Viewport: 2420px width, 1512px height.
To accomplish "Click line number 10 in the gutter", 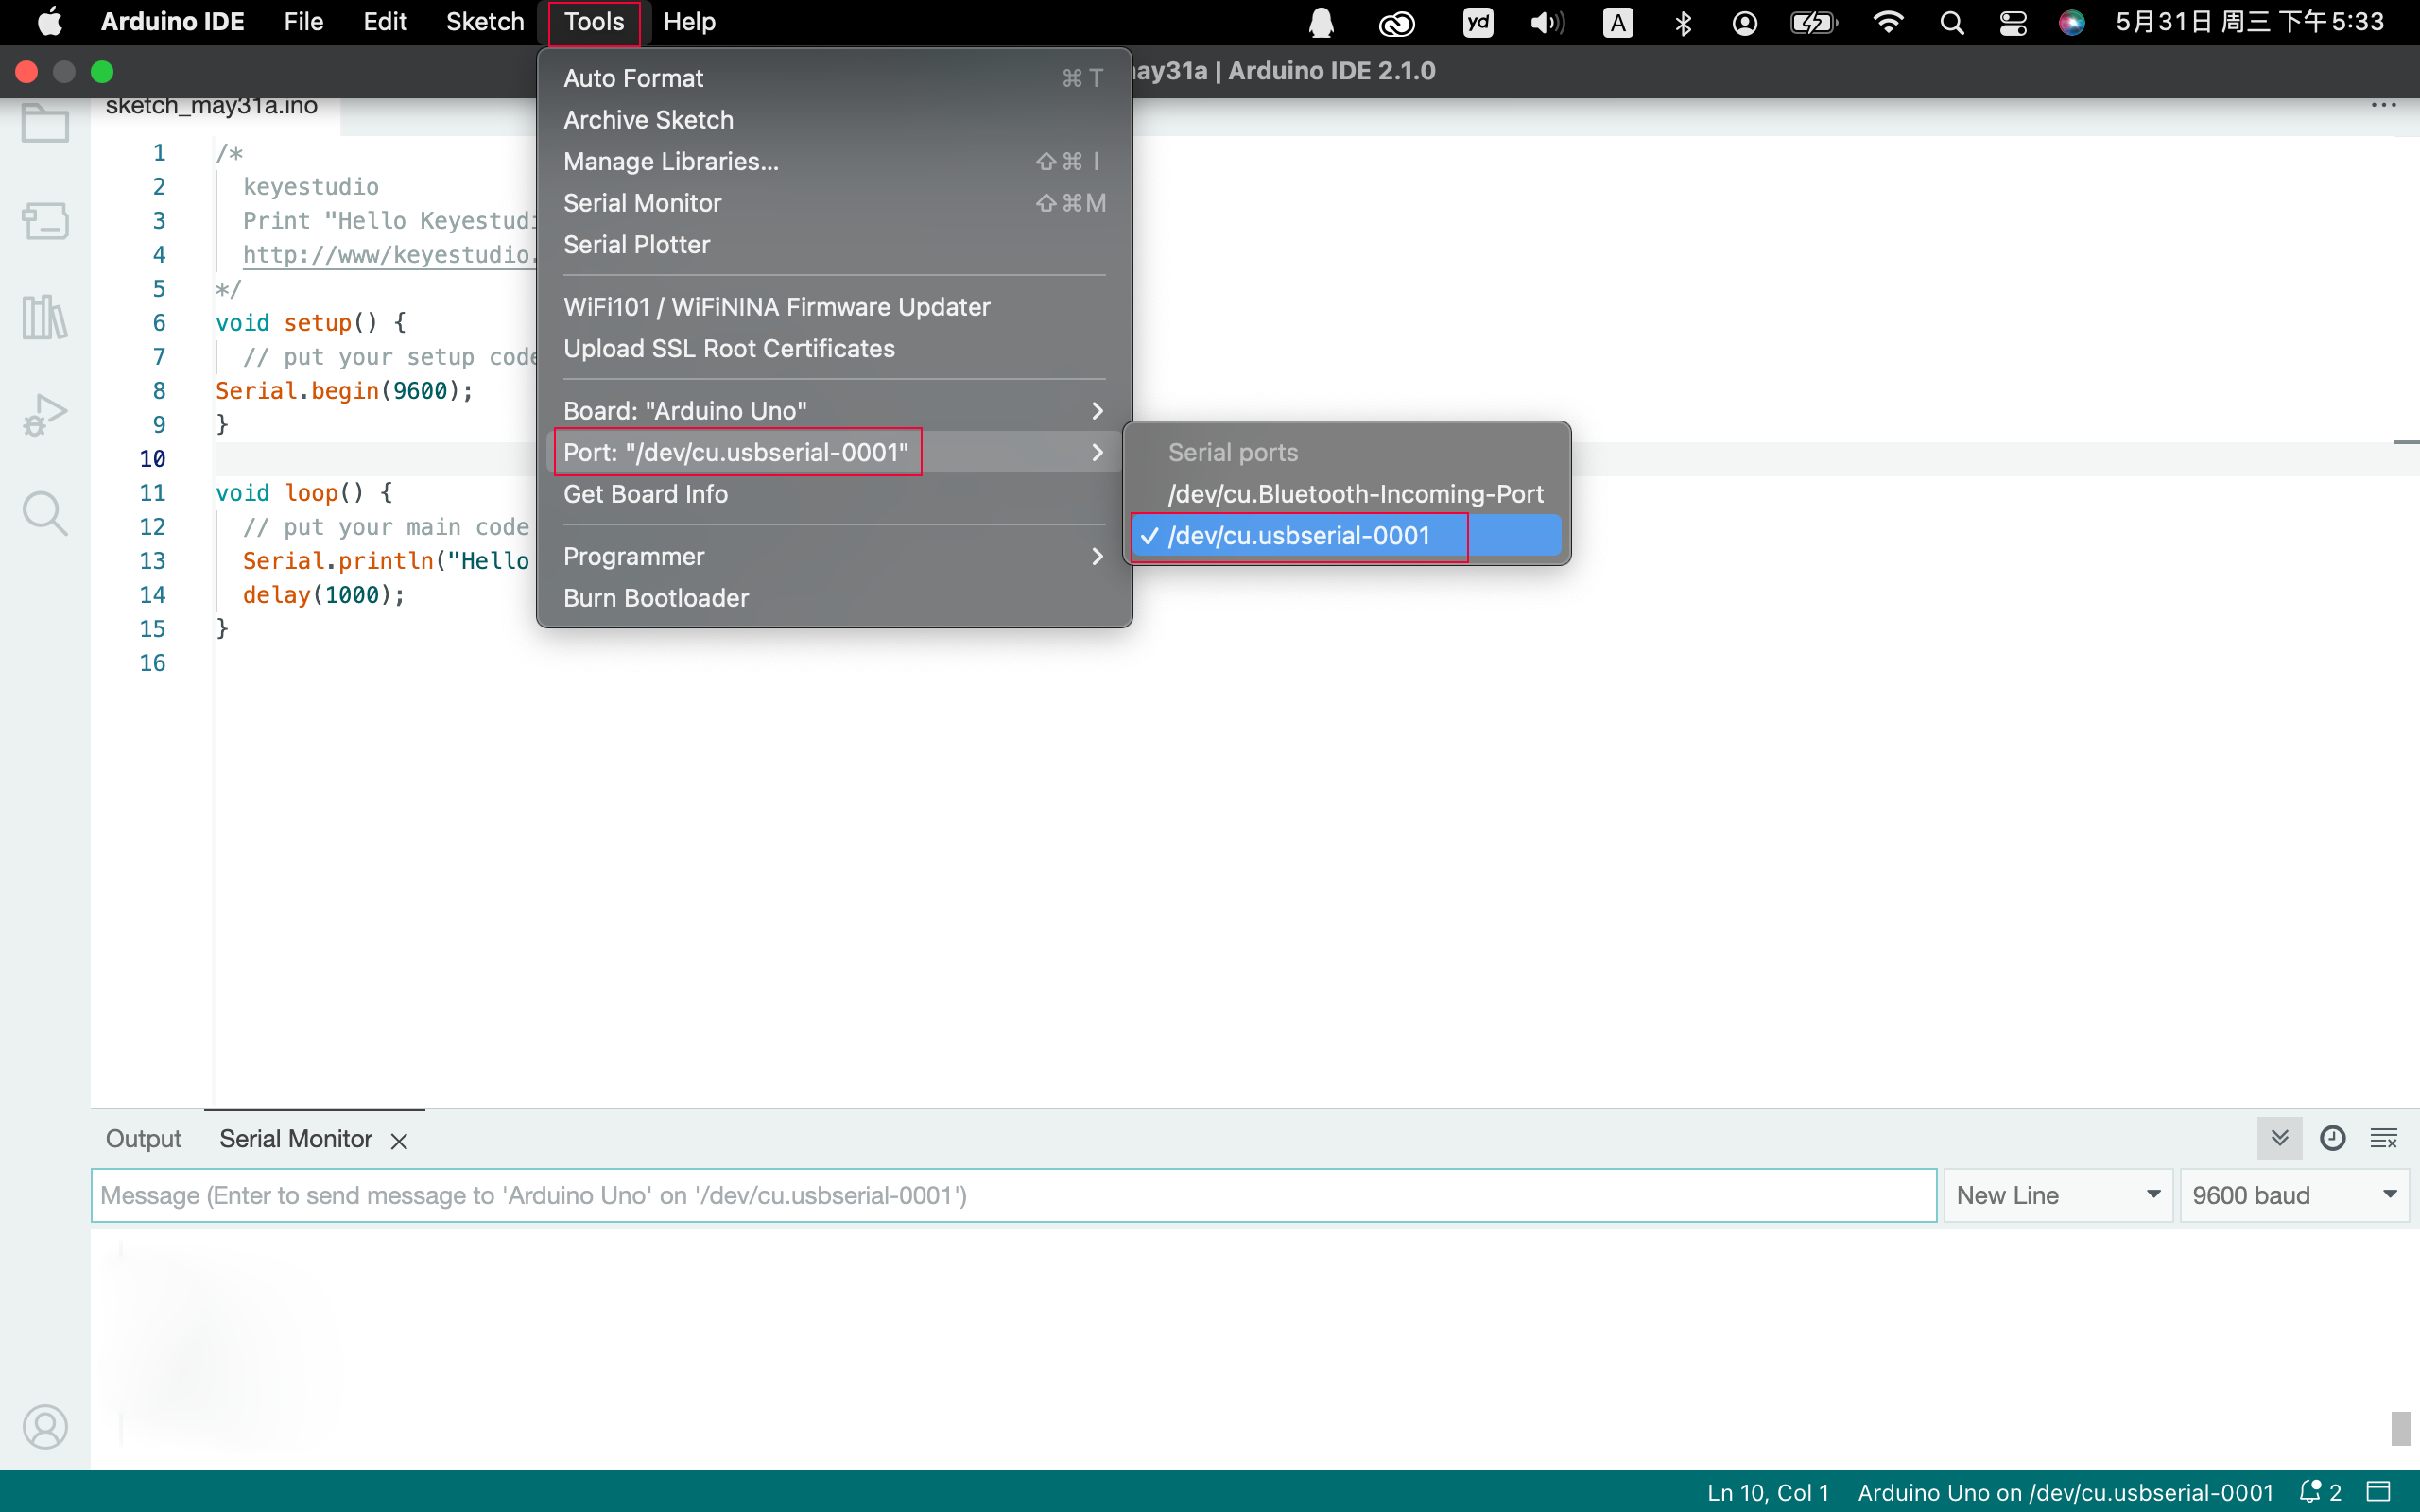I will click(x=152, y=459).
